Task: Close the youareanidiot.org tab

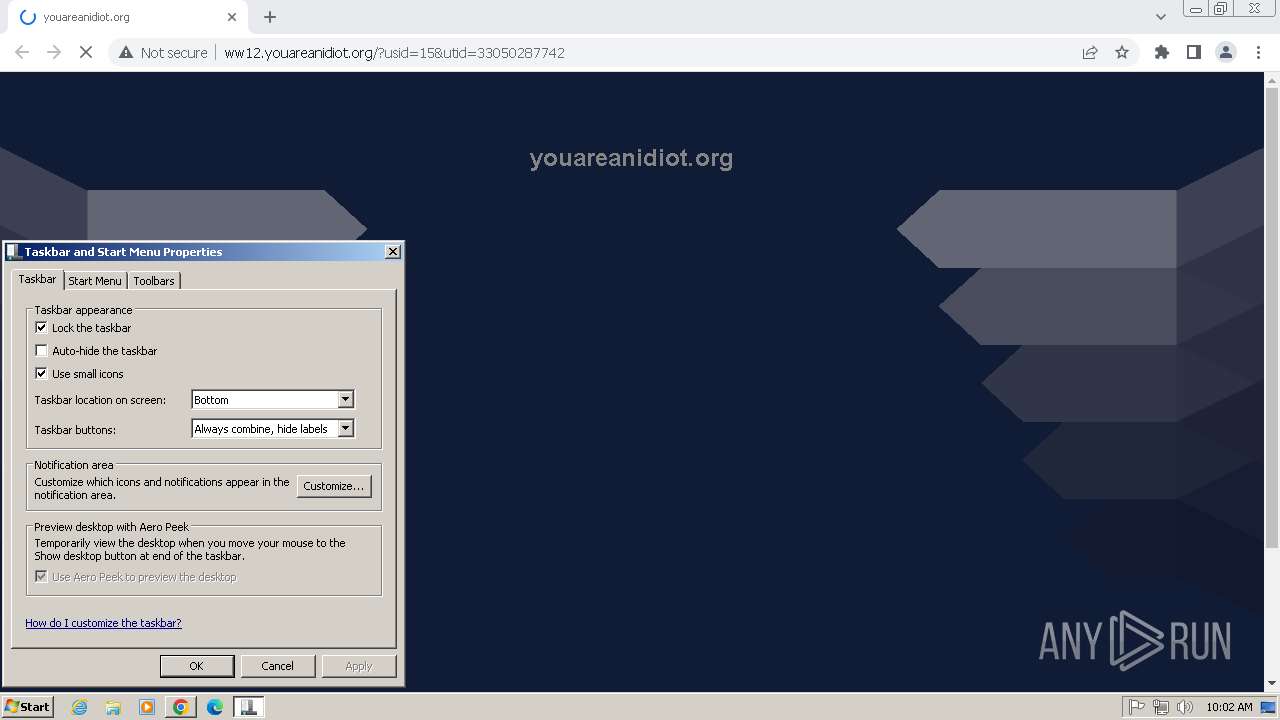Action: (x=232, y=17)
